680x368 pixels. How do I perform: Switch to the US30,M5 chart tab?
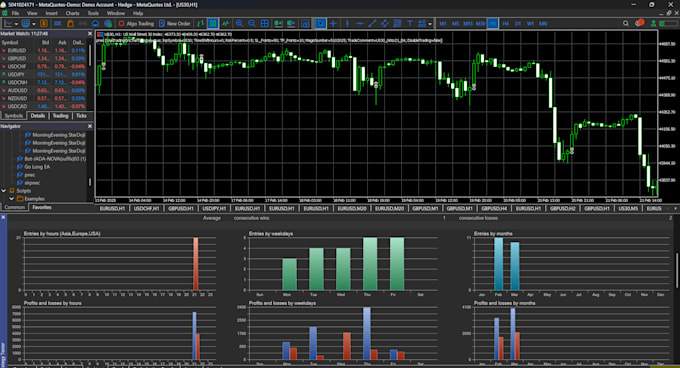pos(628,208)
